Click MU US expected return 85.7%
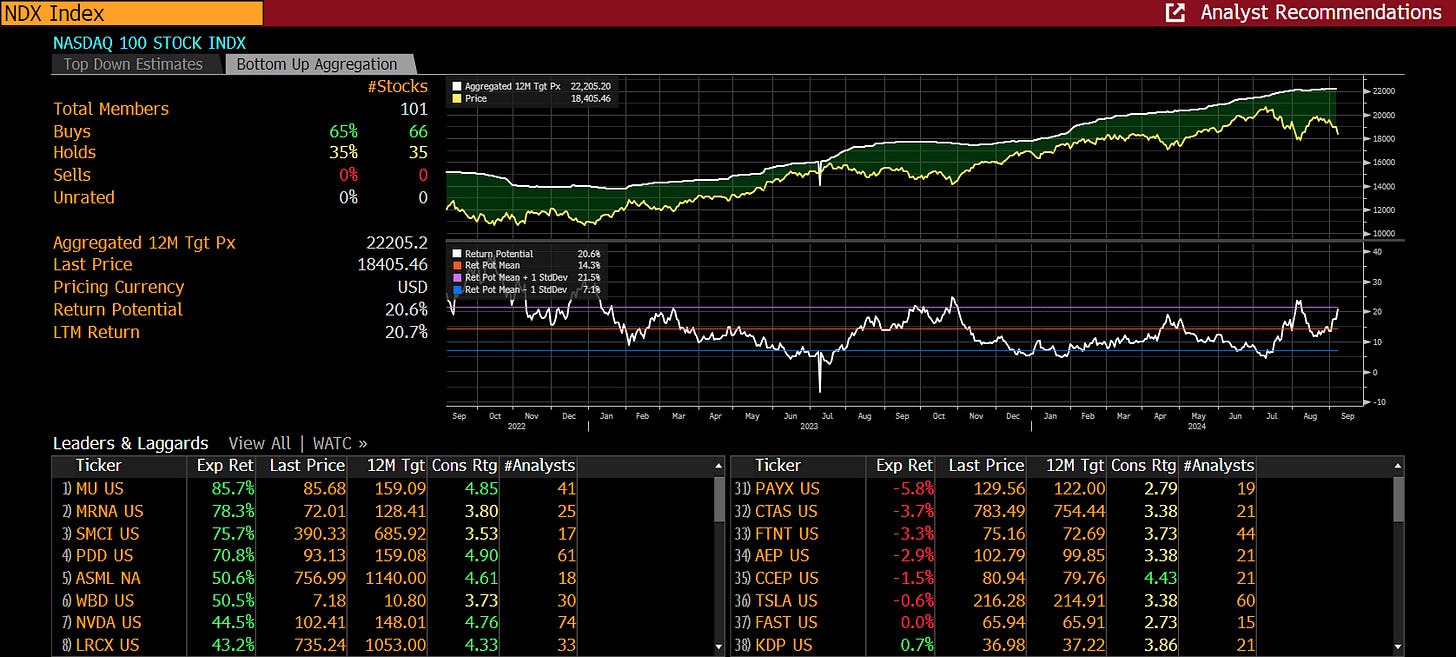 click(232, 489)
